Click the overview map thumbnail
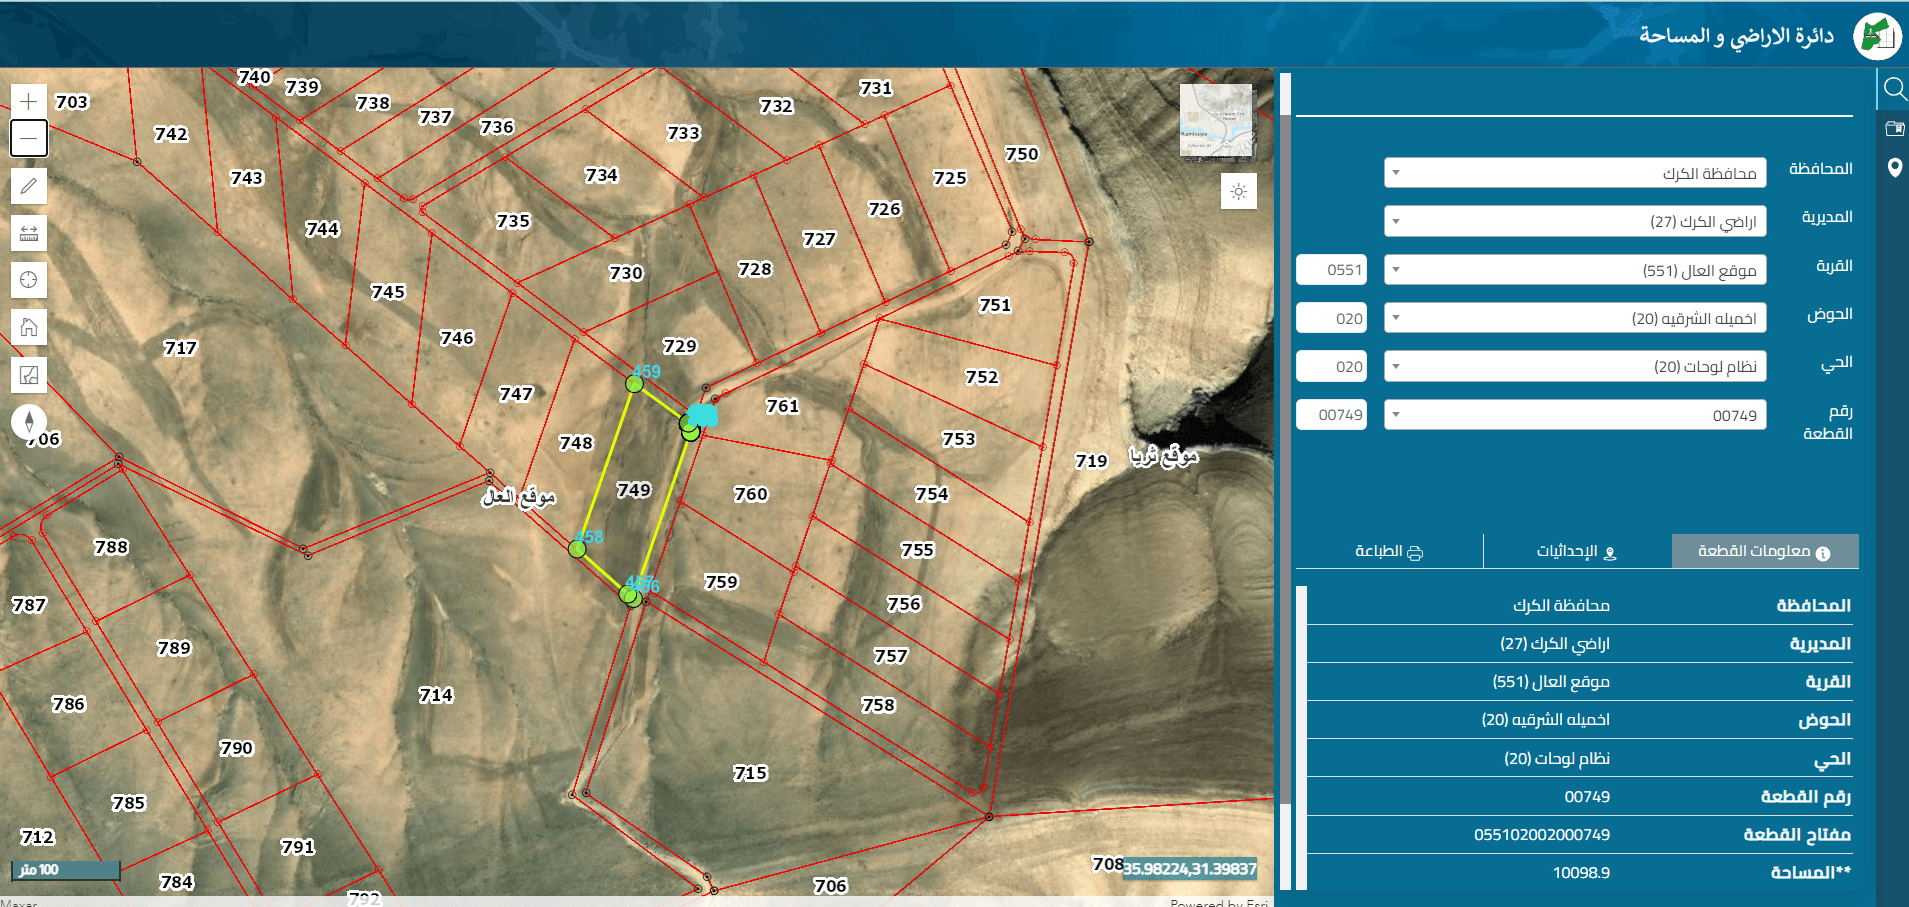This screenshot has width=1909, height=907. (x=1216, y=121)
